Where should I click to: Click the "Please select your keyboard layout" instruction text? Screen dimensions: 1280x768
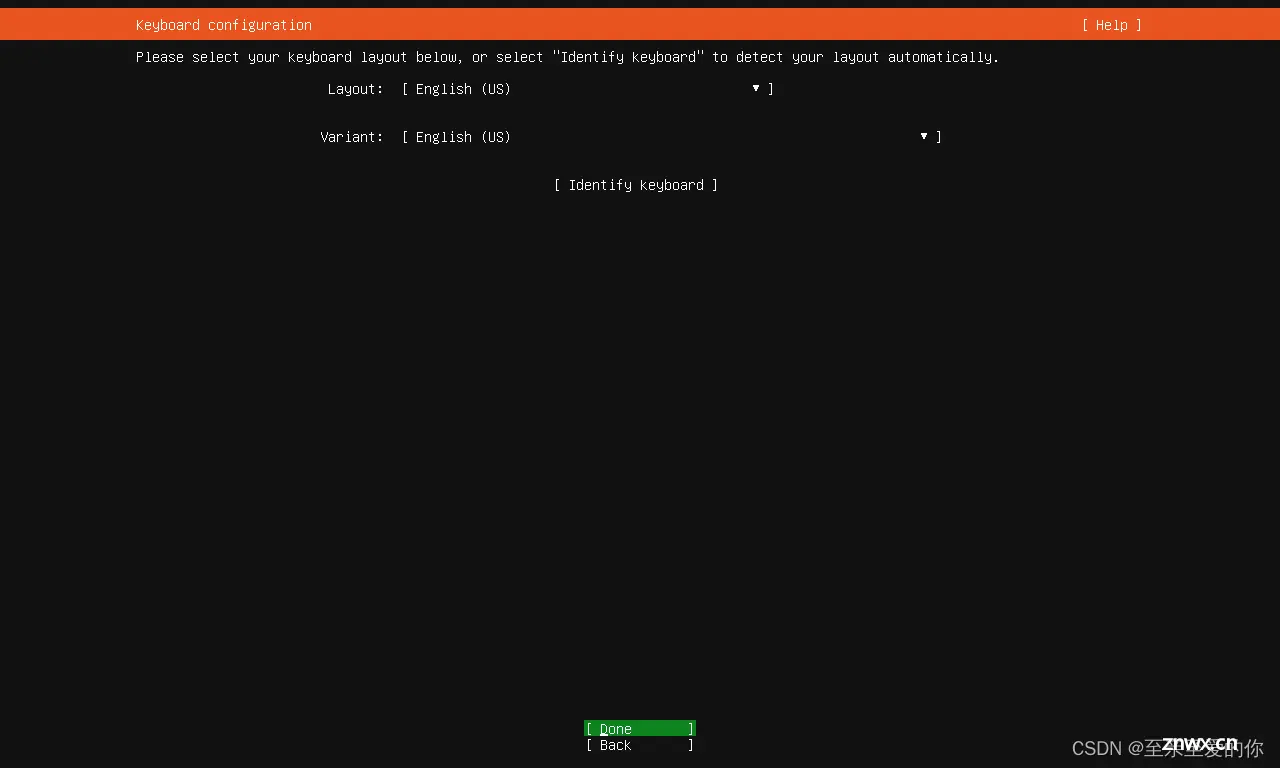tap(567, 57)
